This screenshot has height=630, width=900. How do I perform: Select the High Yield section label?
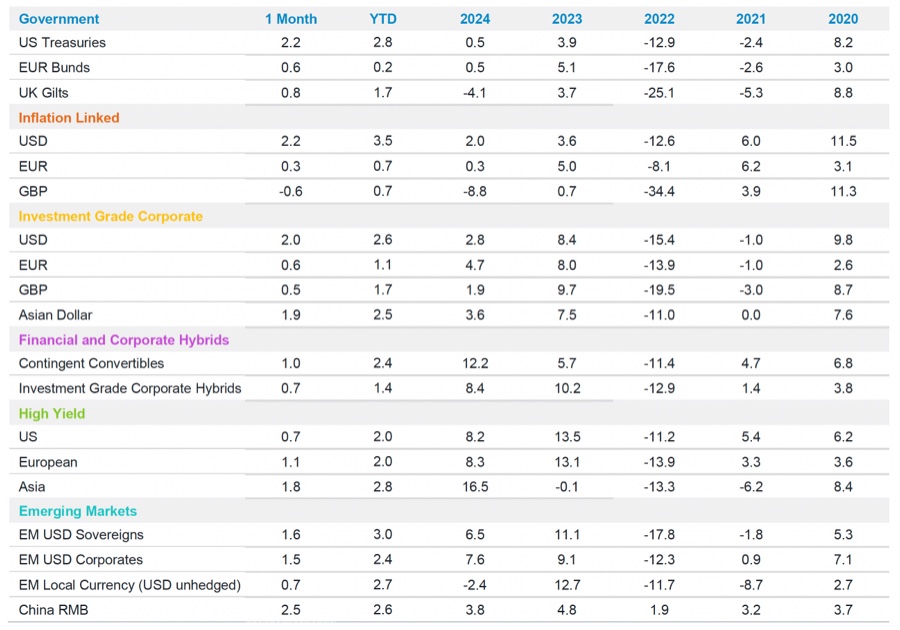(51, 412)
